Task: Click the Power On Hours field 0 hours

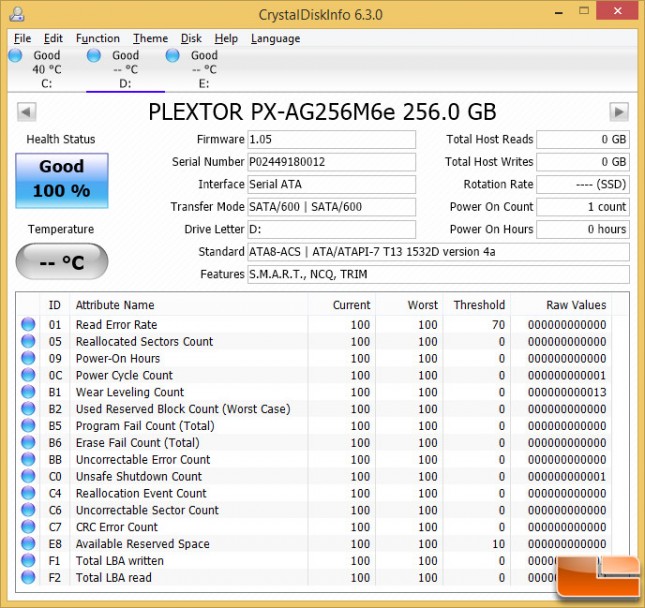Action: pos(583,229)
